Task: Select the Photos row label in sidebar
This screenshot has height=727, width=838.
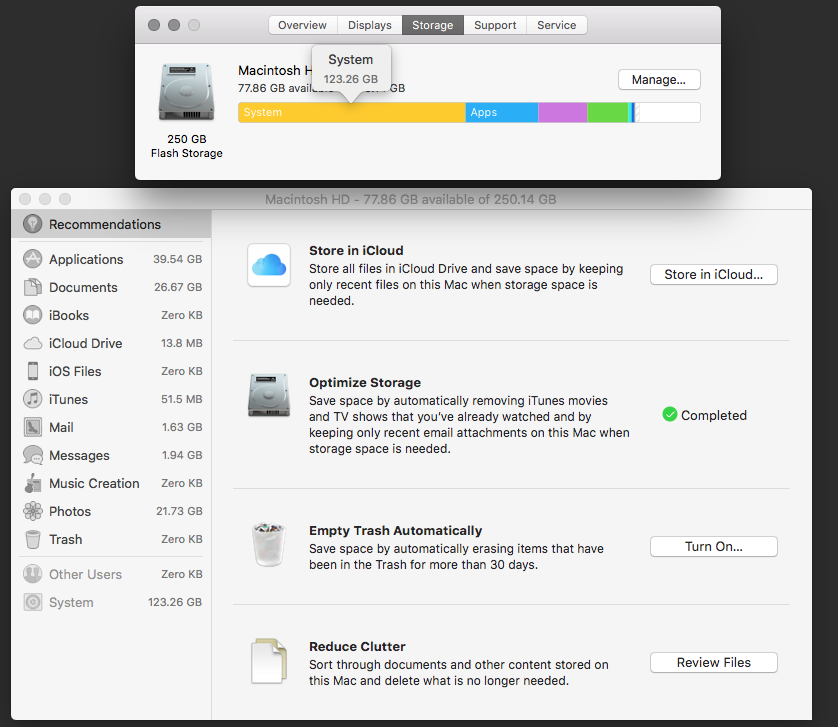Action: pos(70,512)
